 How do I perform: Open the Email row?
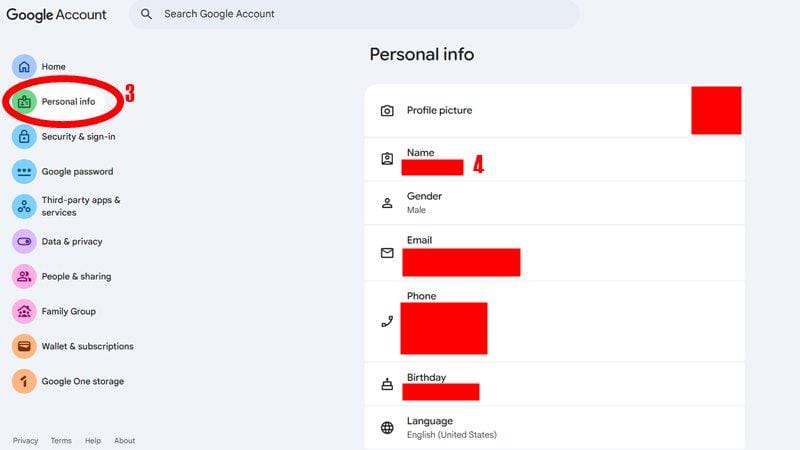click(555, 253)
